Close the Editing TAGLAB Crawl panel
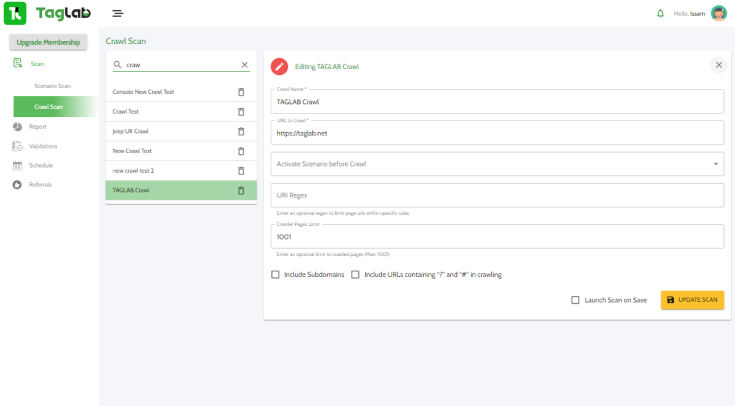735x406 pixels. click(x=719, y=65)
